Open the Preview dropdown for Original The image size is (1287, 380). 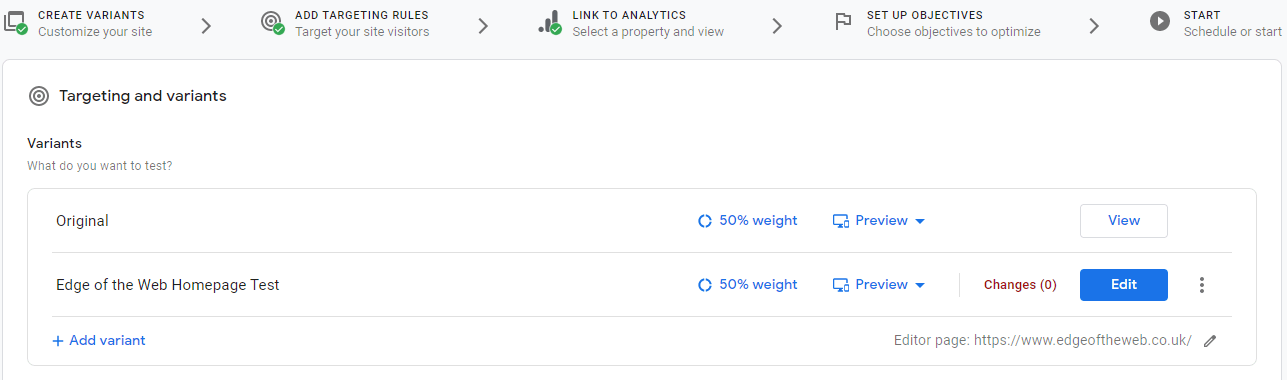pyautogui.click(x=879, y=221)
